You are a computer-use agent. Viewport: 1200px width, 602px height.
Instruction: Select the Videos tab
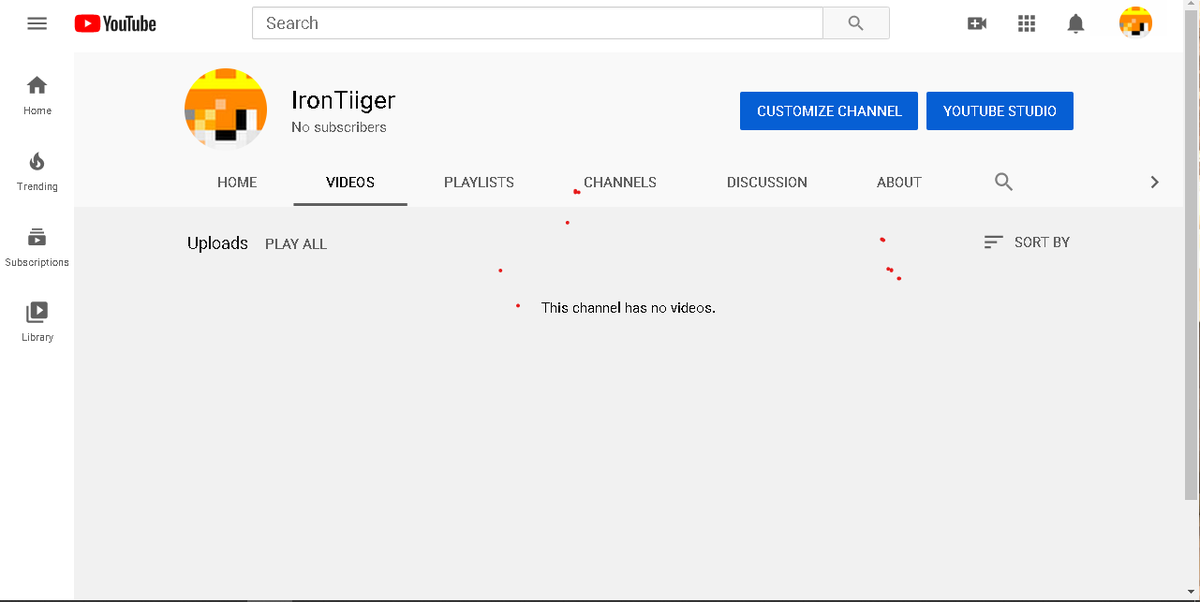(x=350, y=182)
